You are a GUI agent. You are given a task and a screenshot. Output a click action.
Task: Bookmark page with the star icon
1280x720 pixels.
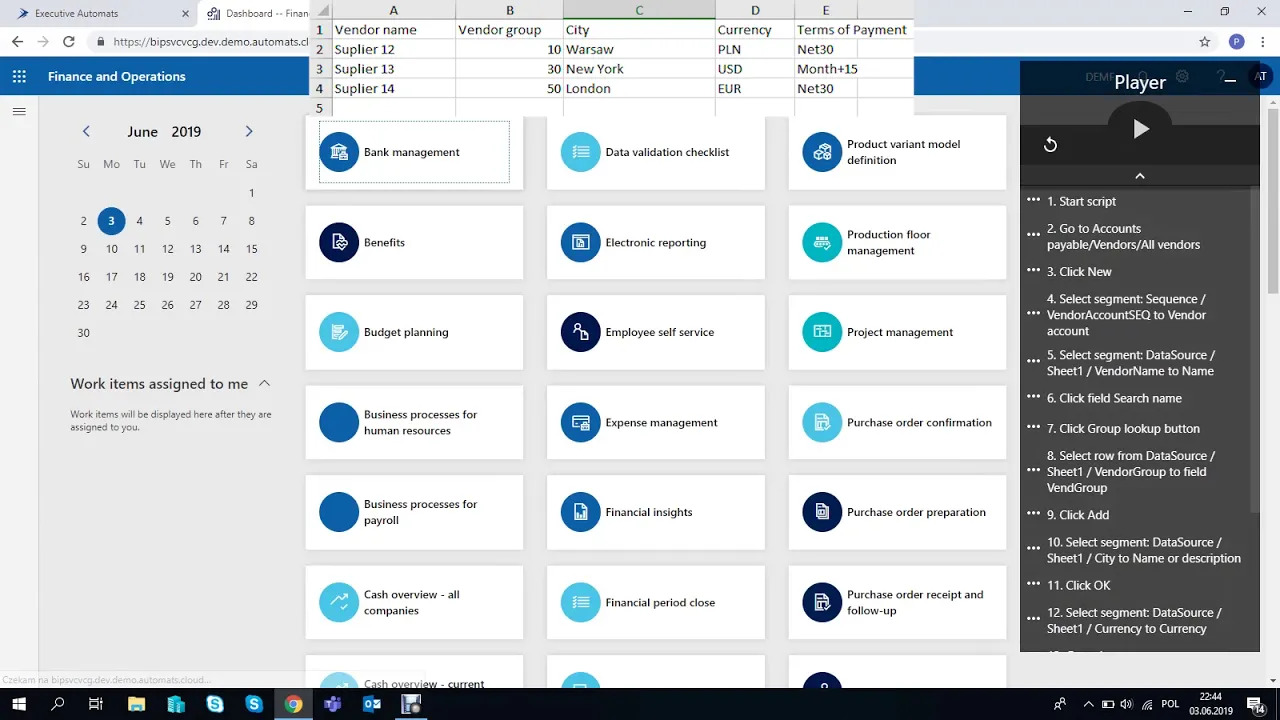[x=1205, y=42]
